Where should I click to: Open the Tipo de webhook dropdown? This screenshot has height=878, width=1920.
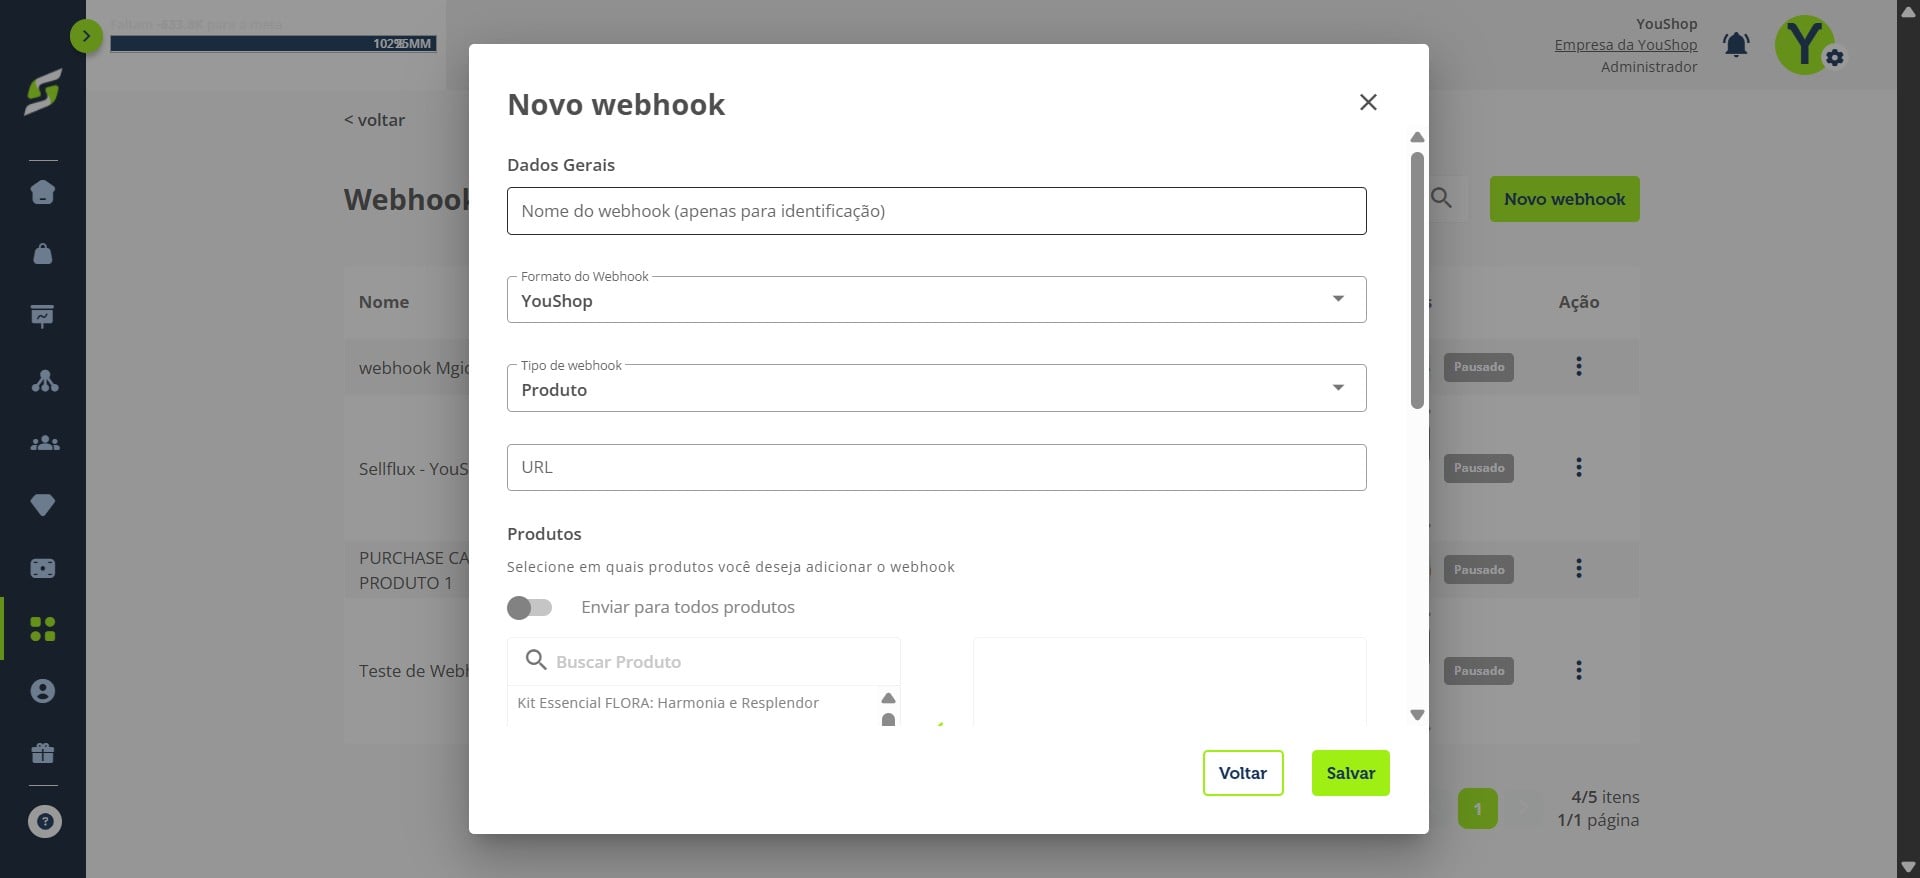click(x=936, y=388)
